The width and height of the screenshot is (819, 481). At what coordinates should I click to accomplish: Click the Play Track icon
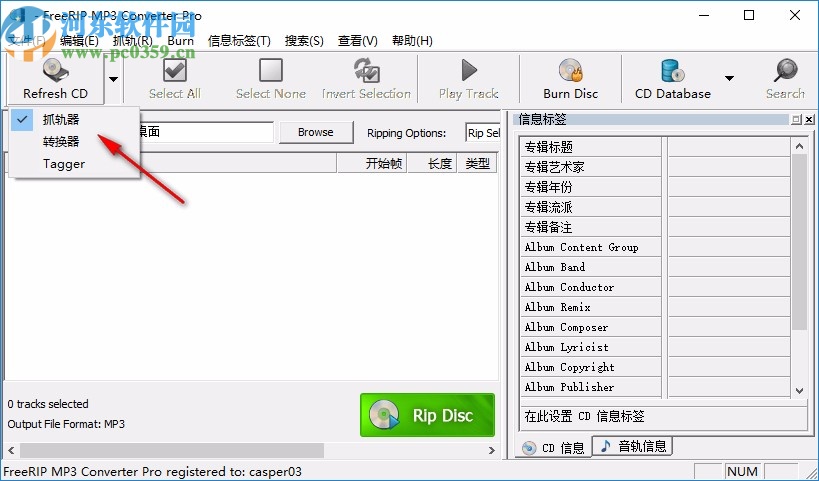pos(469,71)
